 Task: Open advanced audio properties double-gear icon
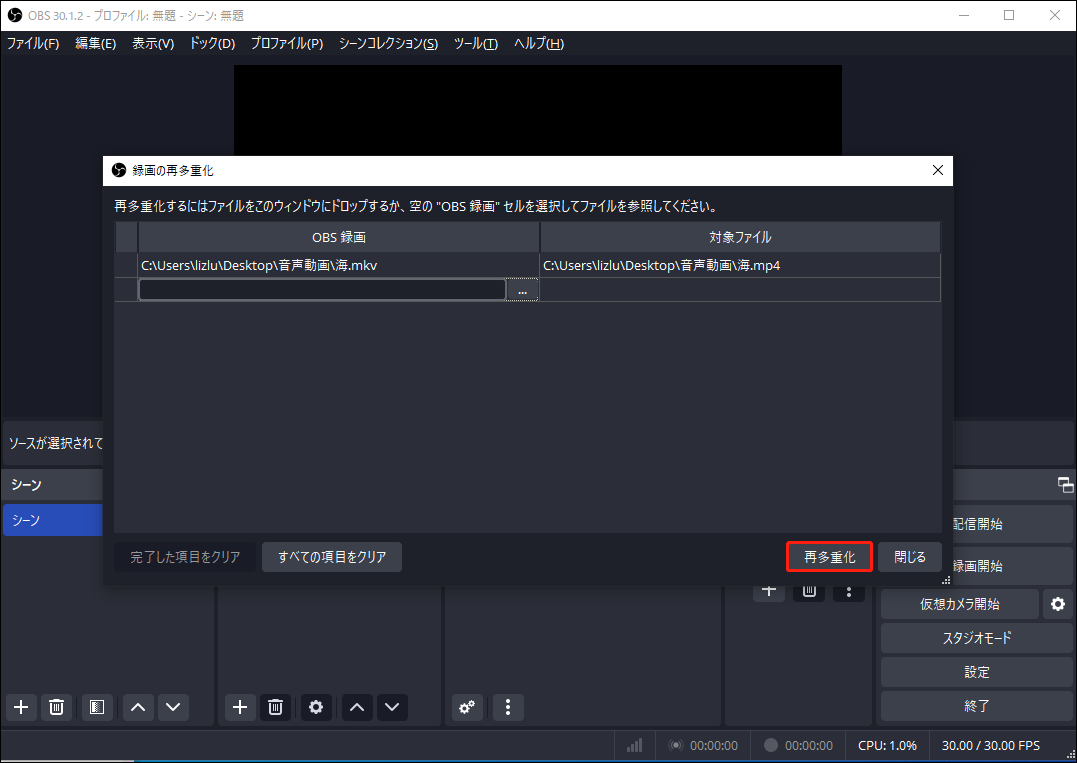(467, 707)
